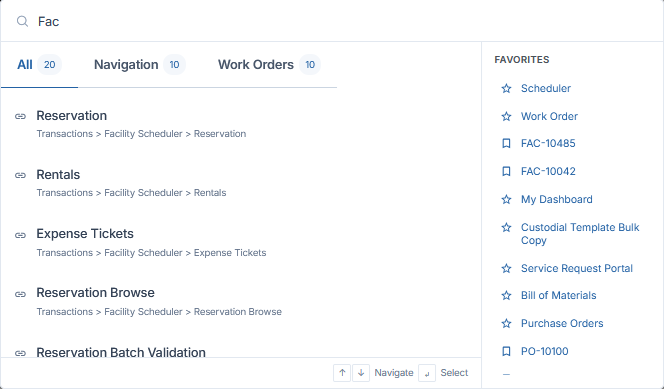Click link icon beside Rentals result
664x389 pixels.
[20, 175]
